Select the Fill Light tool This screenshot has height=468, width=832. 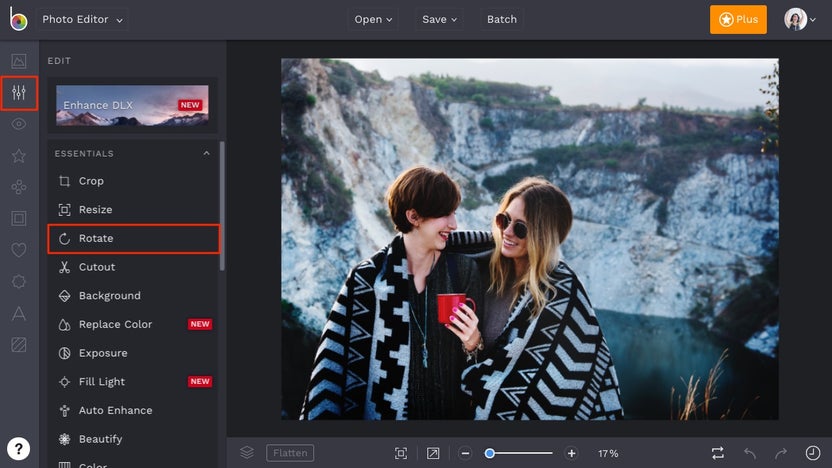pyautogui.click(x=133, y=382)
